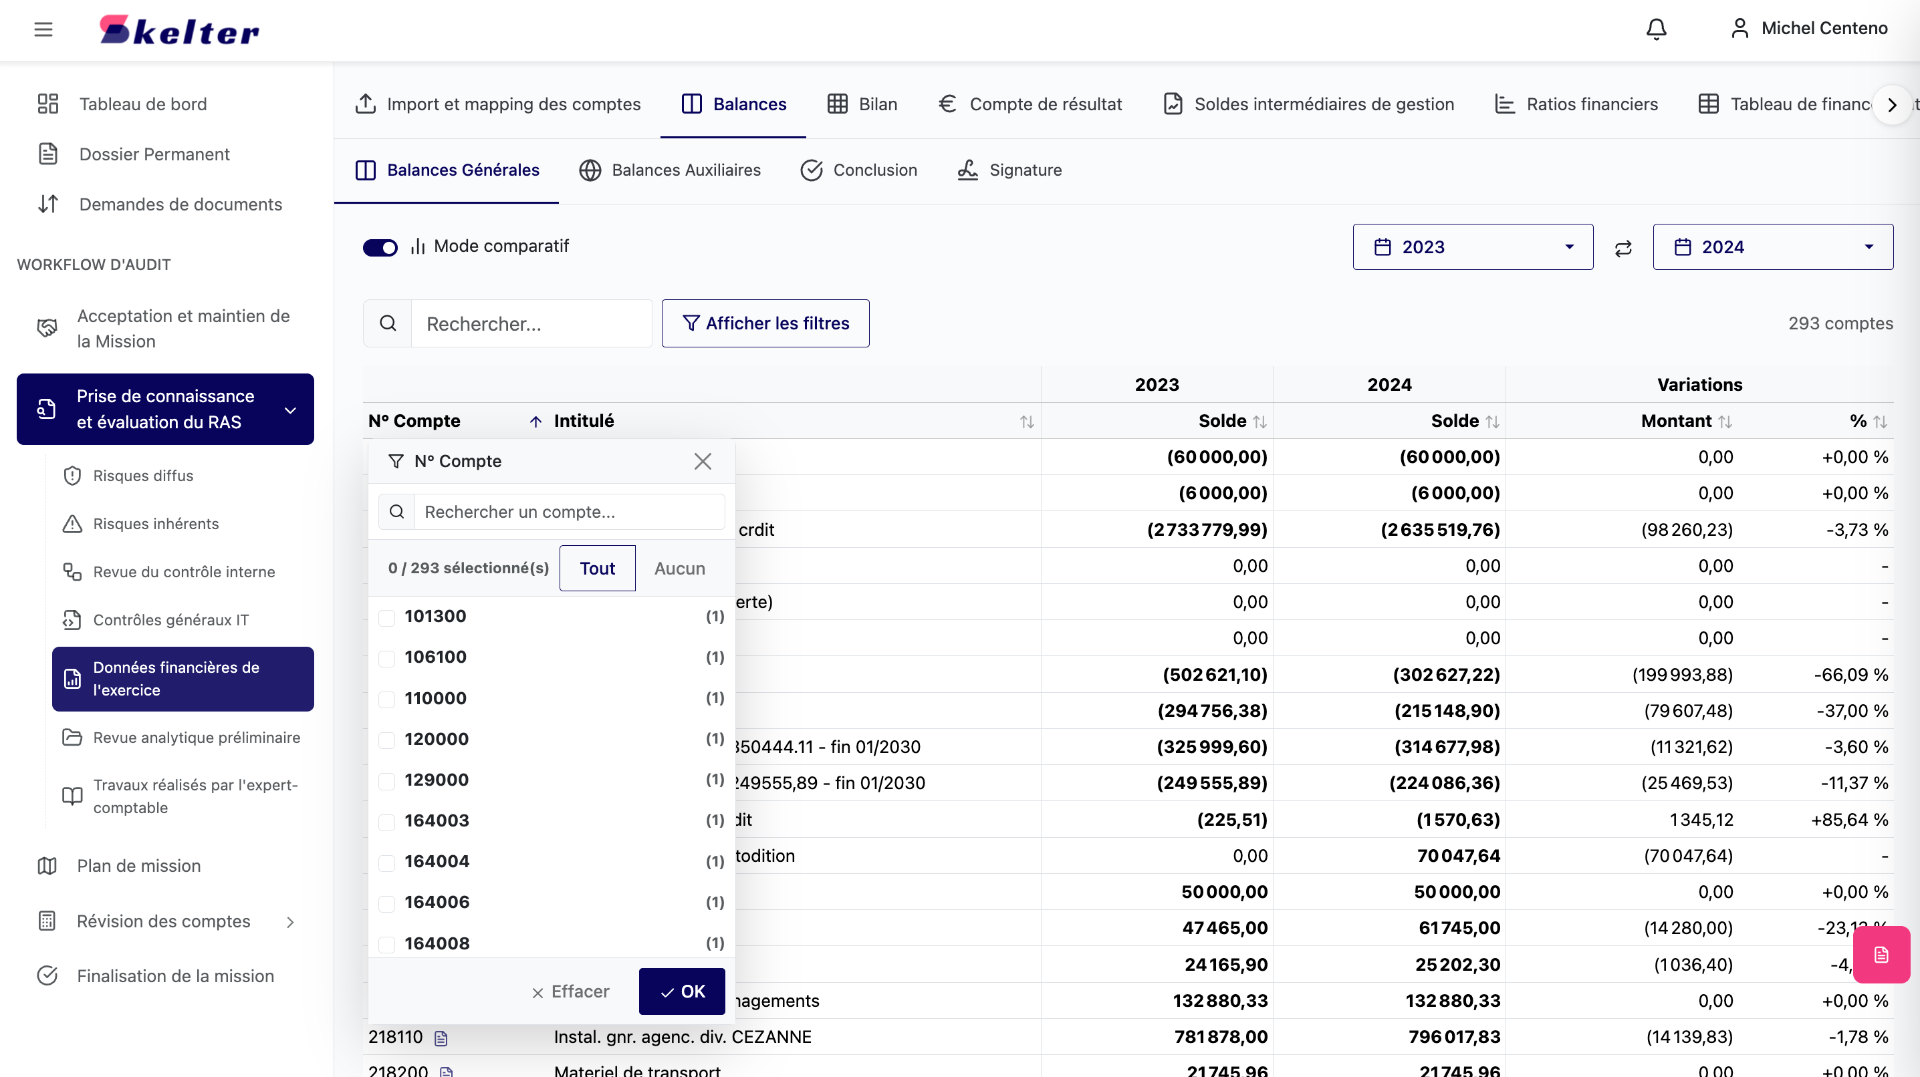Screen dimensions: 1920x1077
Task: Open the 2023 year dropdown
Action: (x=1472, y=247)
